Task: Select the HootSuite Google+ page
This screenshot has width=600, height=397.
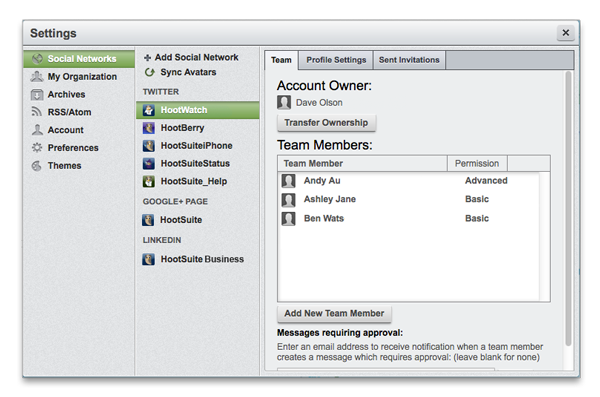Action: (197, 220)
